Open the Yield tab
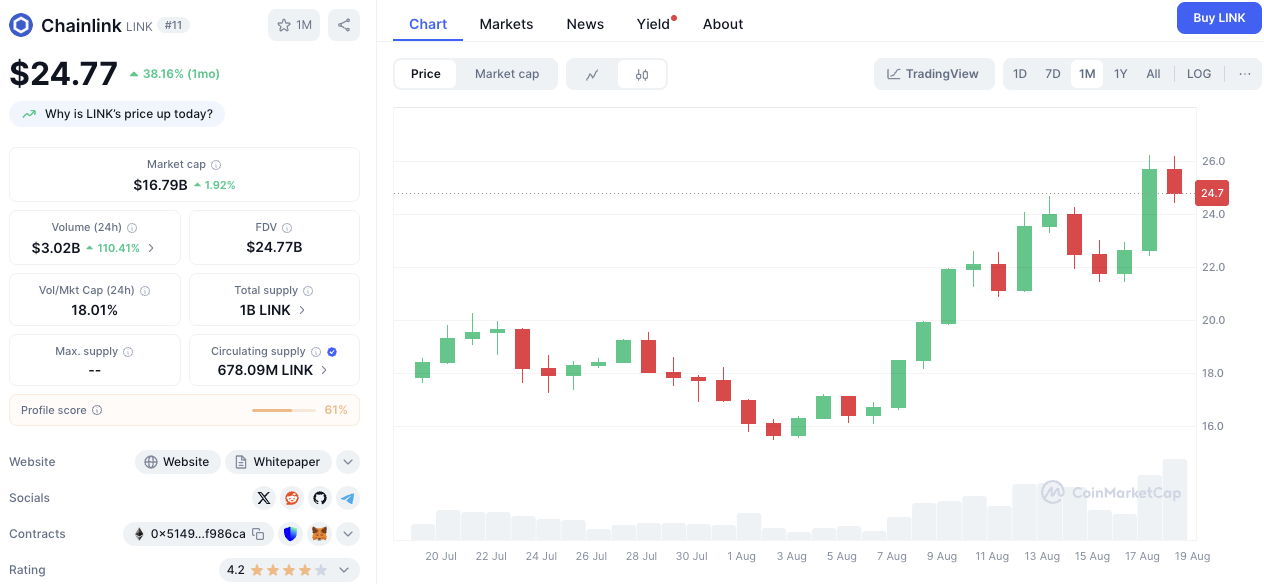Image resolution: width=1264 pixels, height=584 pixels. pyautogui.click(x=653, y=24)
